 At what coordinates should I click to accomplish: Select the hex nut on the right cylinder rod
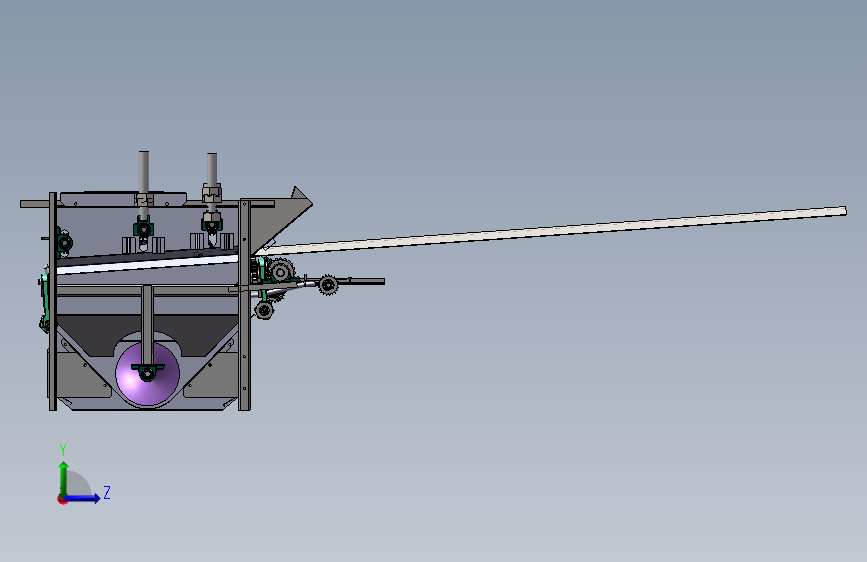point(212,193)
